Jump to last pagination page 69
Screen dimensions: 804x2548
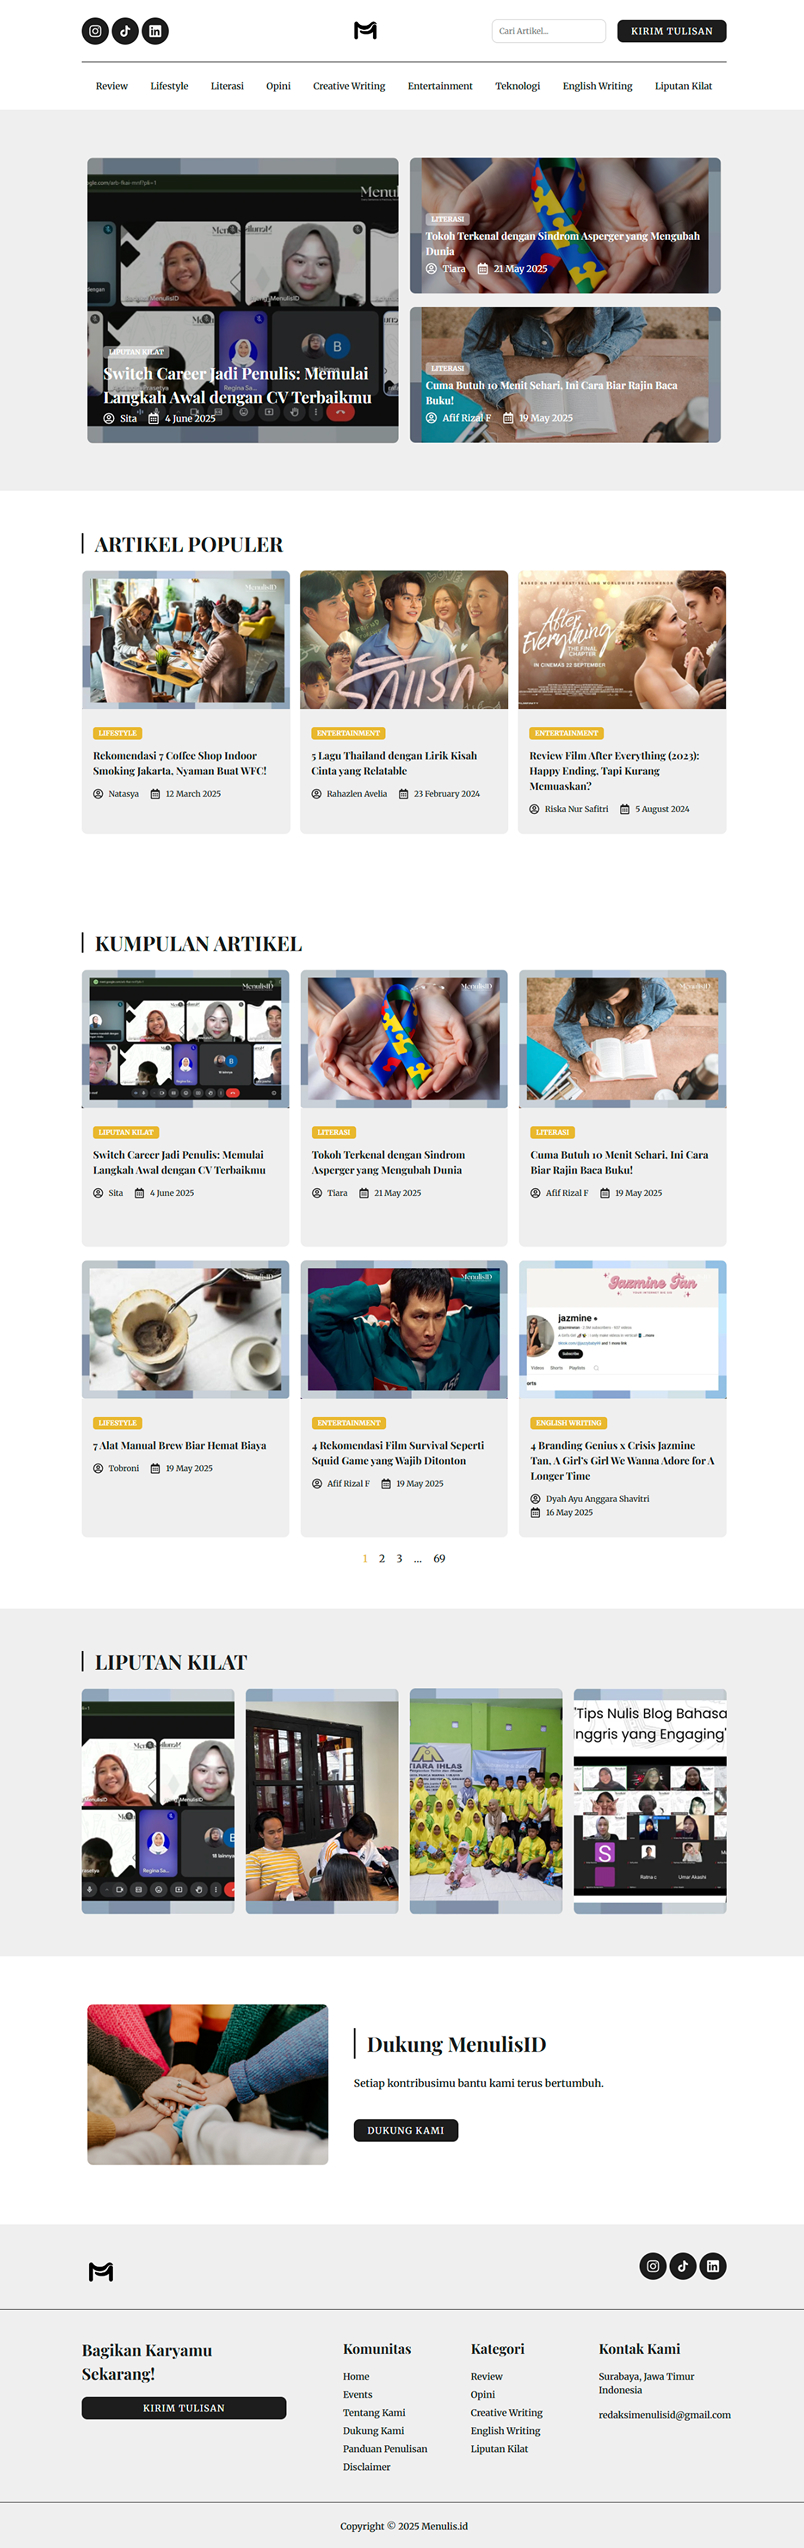pos(439,1558)
